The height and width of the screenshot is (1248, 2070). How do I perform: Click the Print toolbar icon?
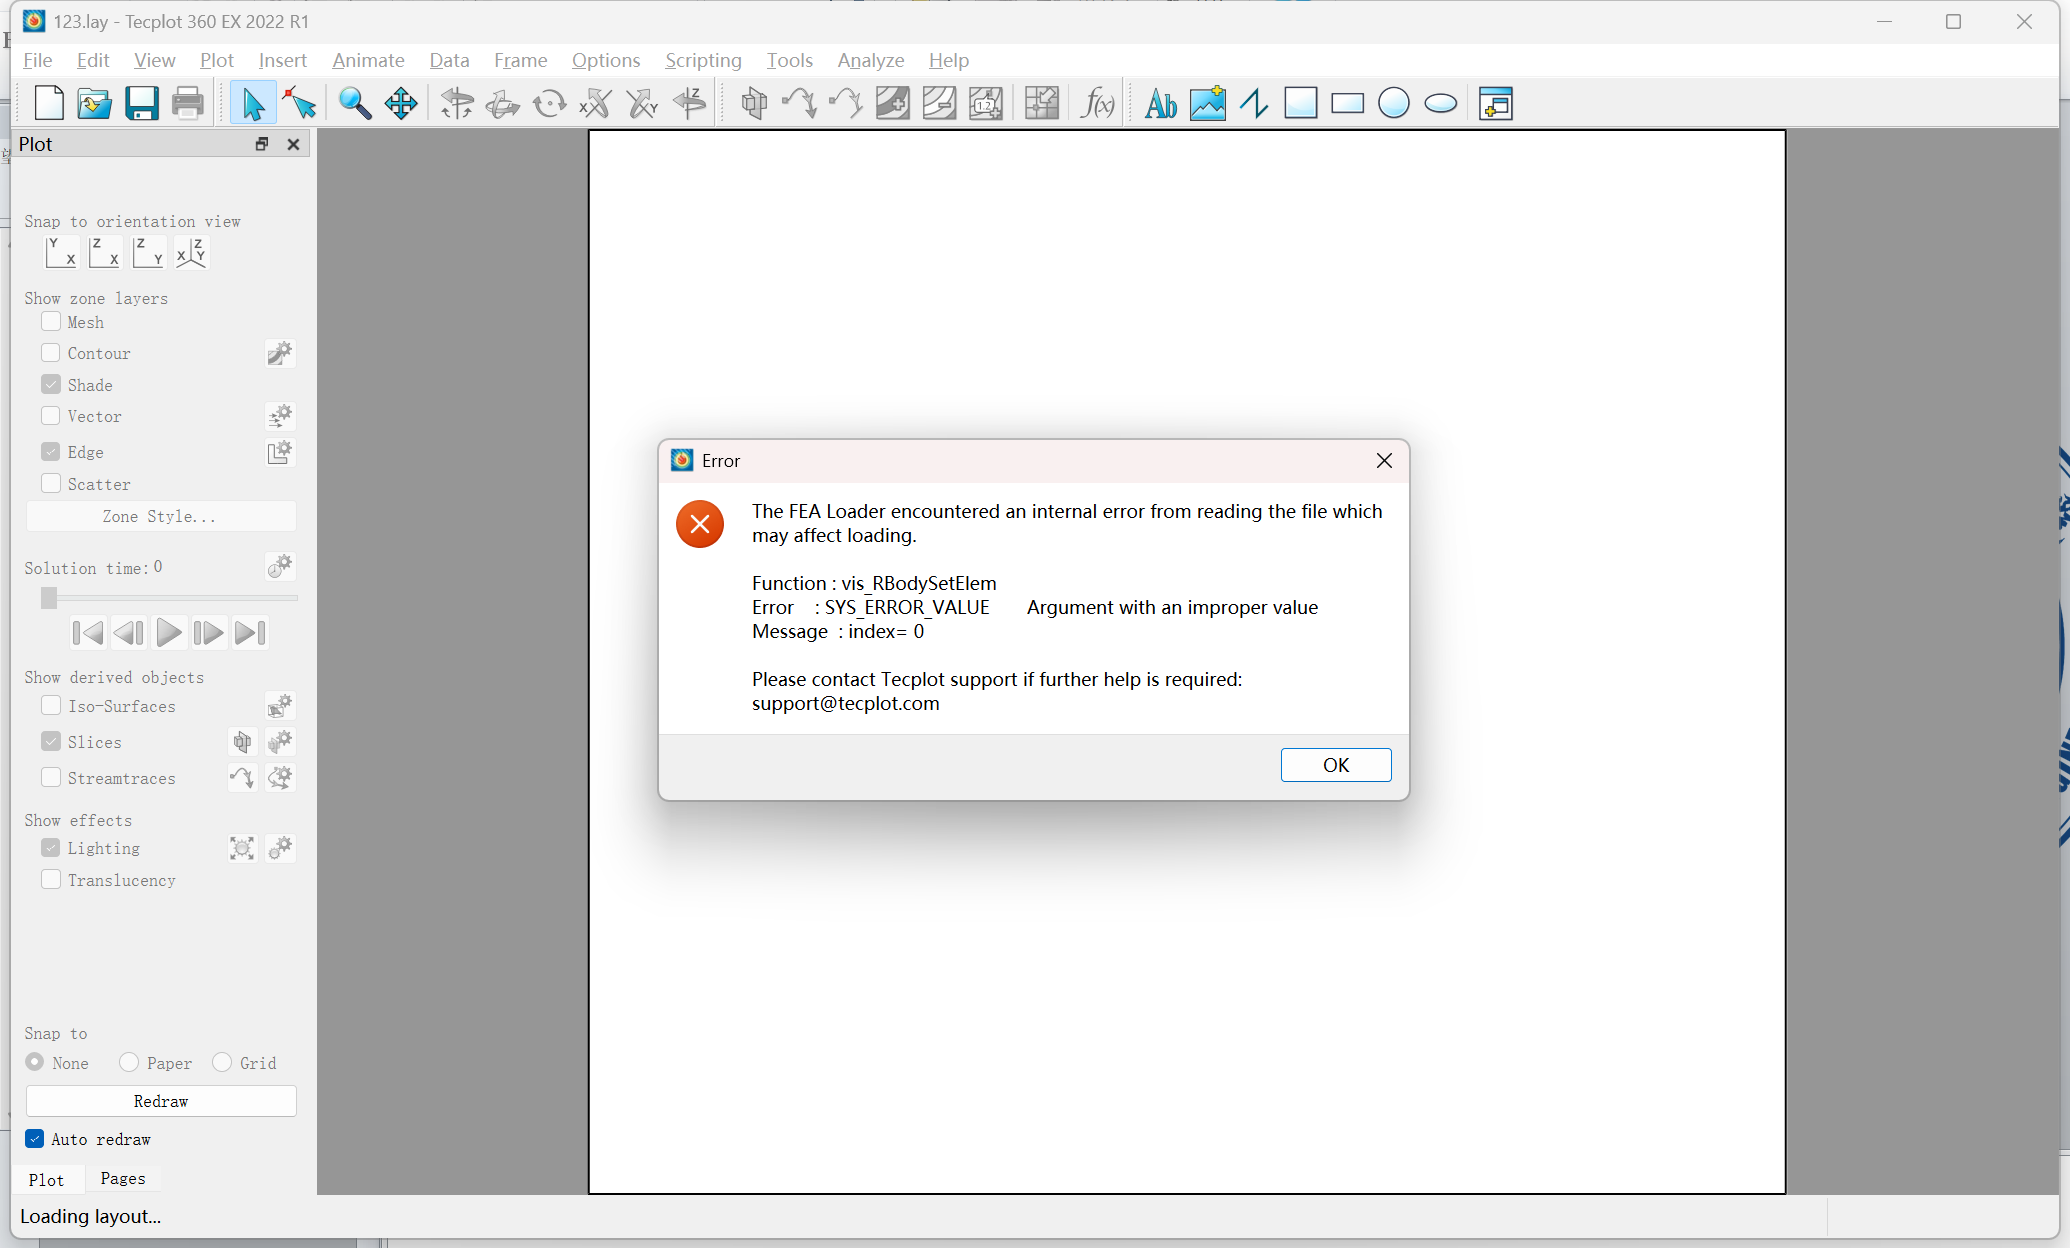pos(188,103)
